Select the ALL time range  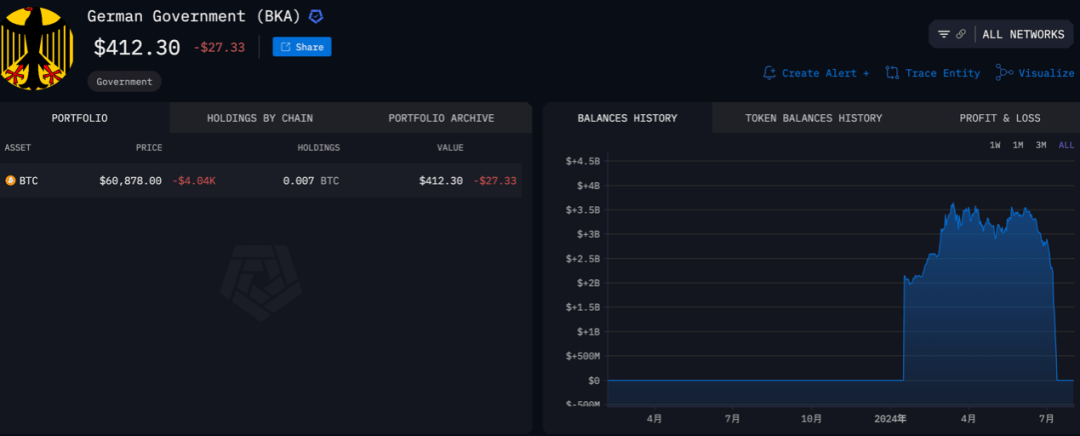point(1066,145)
